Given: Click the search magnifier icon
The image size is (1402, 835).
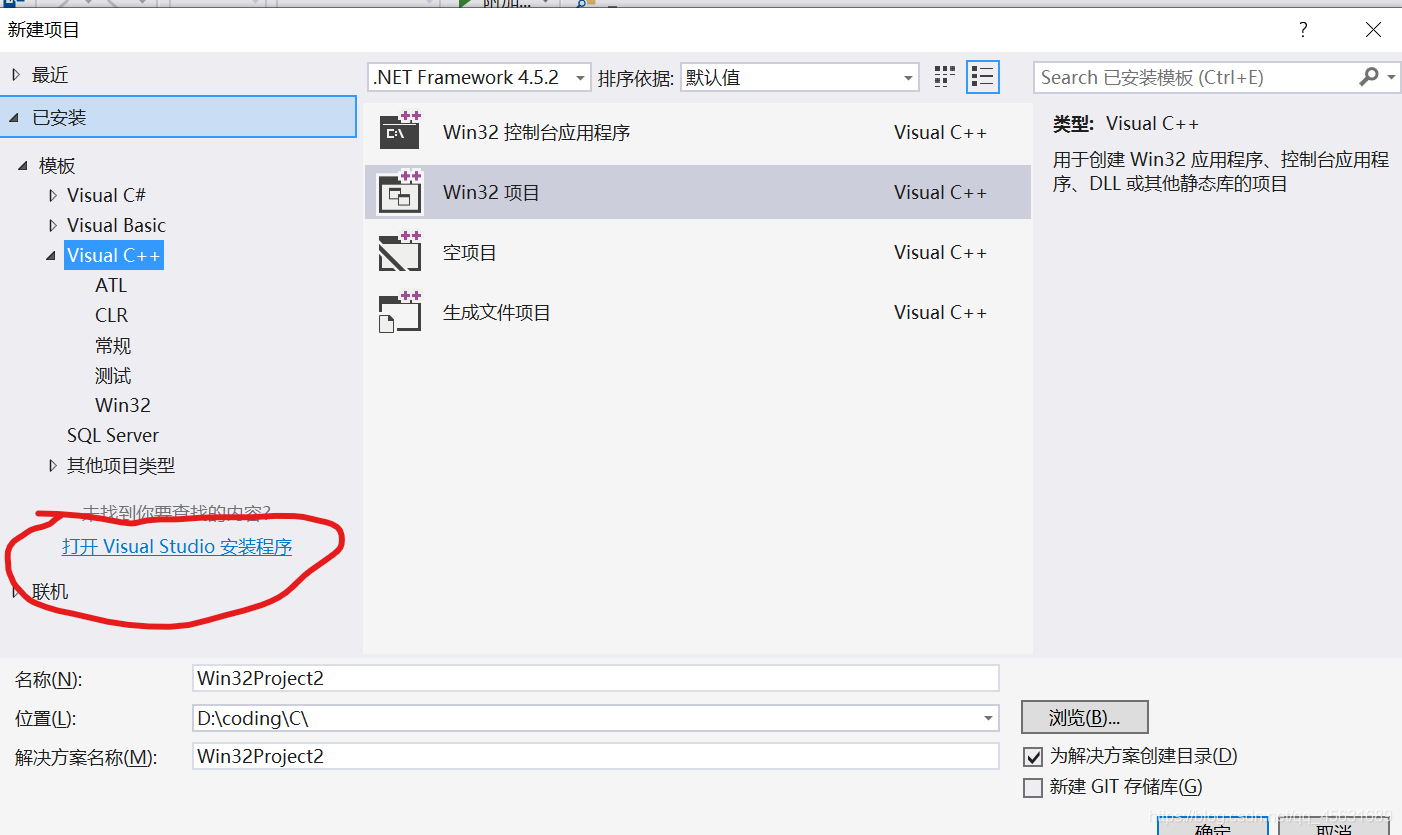Looking at the screenshot, I should 1369,77.
